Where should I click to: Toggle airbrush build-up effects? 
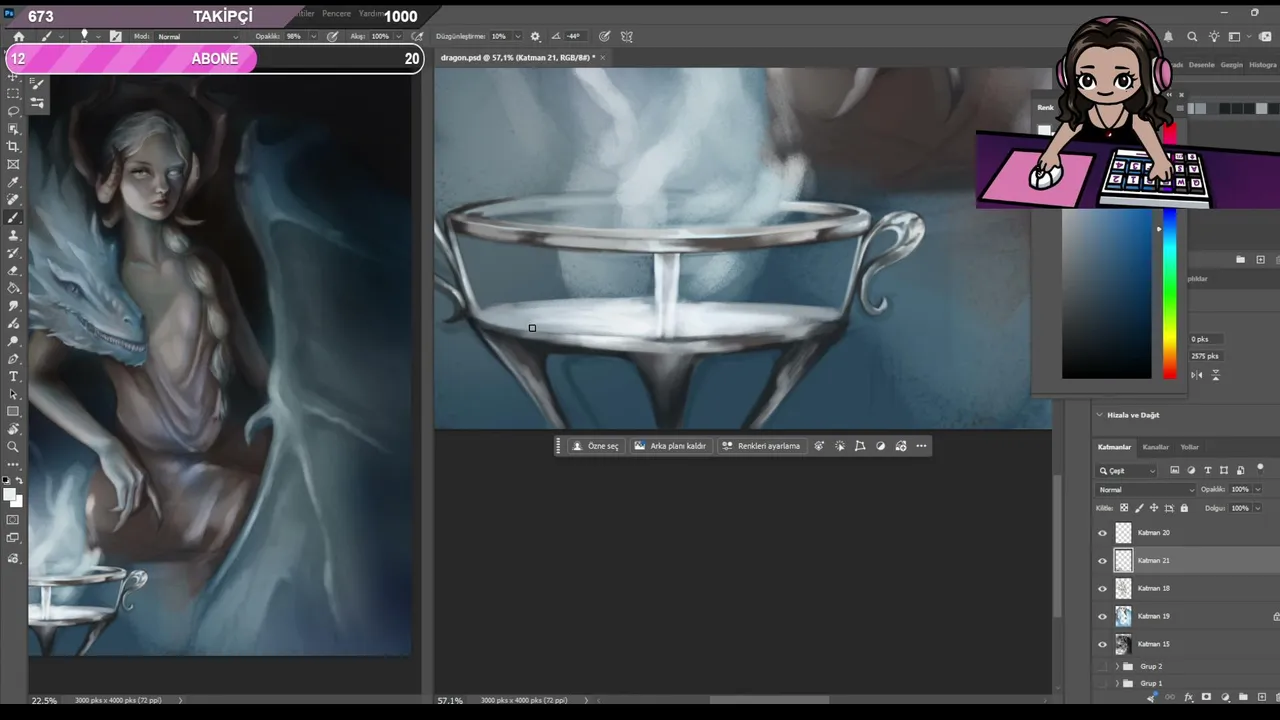pyautogui.click(x=418, y=37)
